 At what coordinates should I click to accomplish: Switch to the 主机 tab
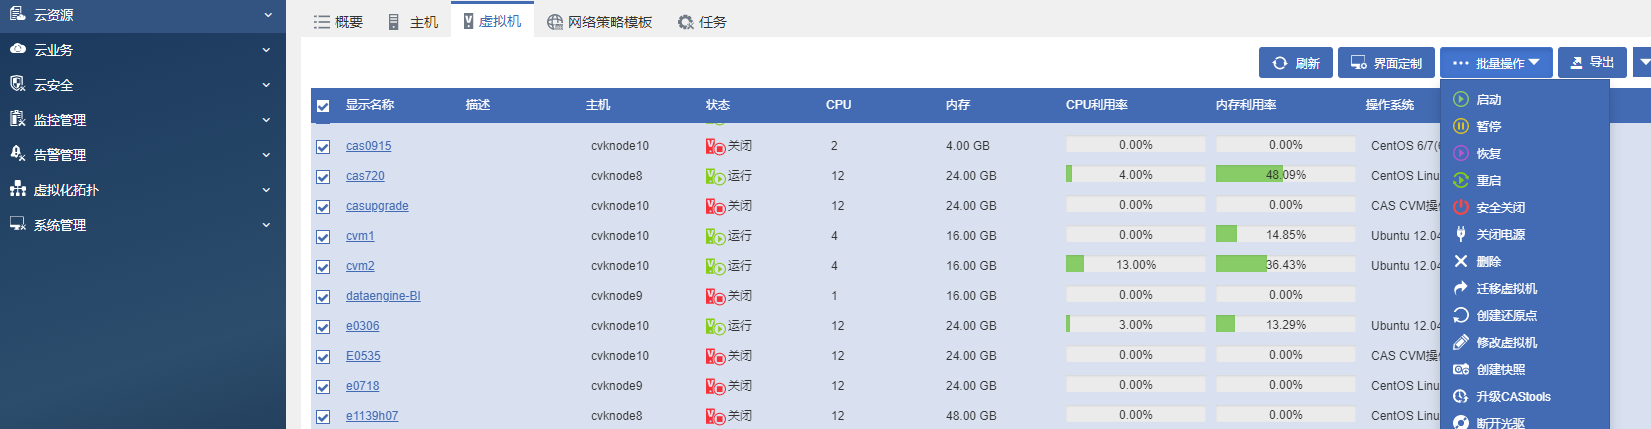pyautogui.click(x=413, y=22)
